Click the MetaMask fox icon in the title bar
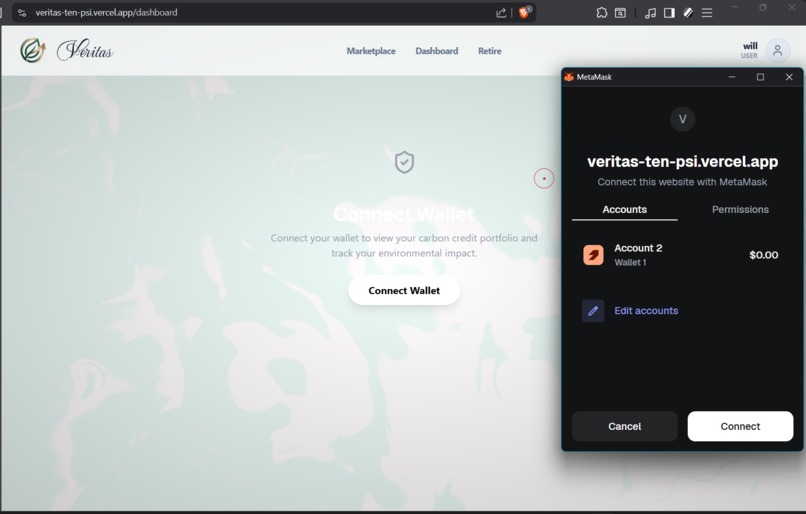The height and width of the screenshot is (514, 806). tap(569, 77)
